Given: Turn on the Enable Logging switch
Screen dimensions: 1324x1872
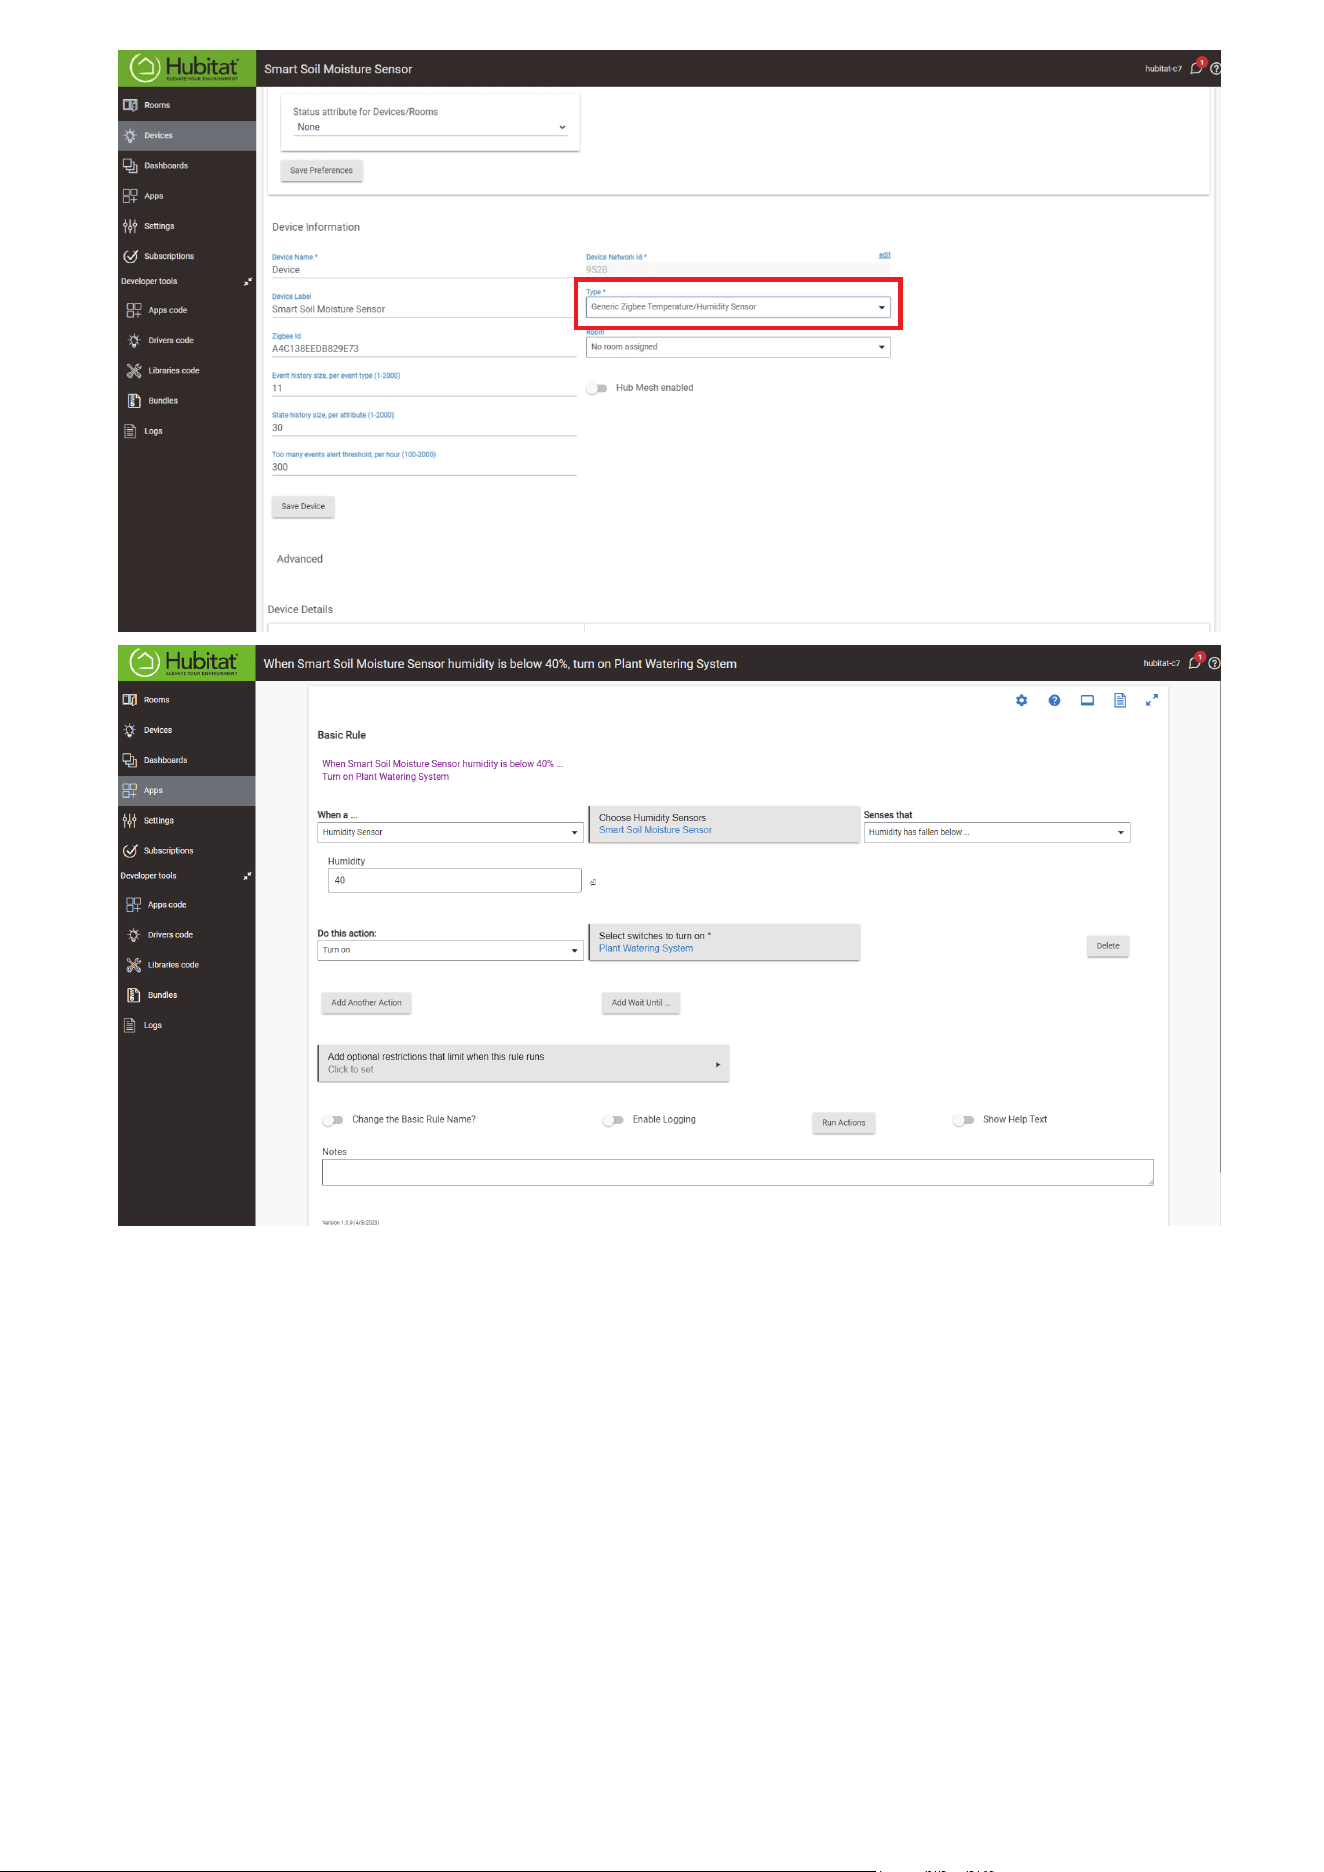Looking at the screenshot, I should click(x=613, y=1120).
